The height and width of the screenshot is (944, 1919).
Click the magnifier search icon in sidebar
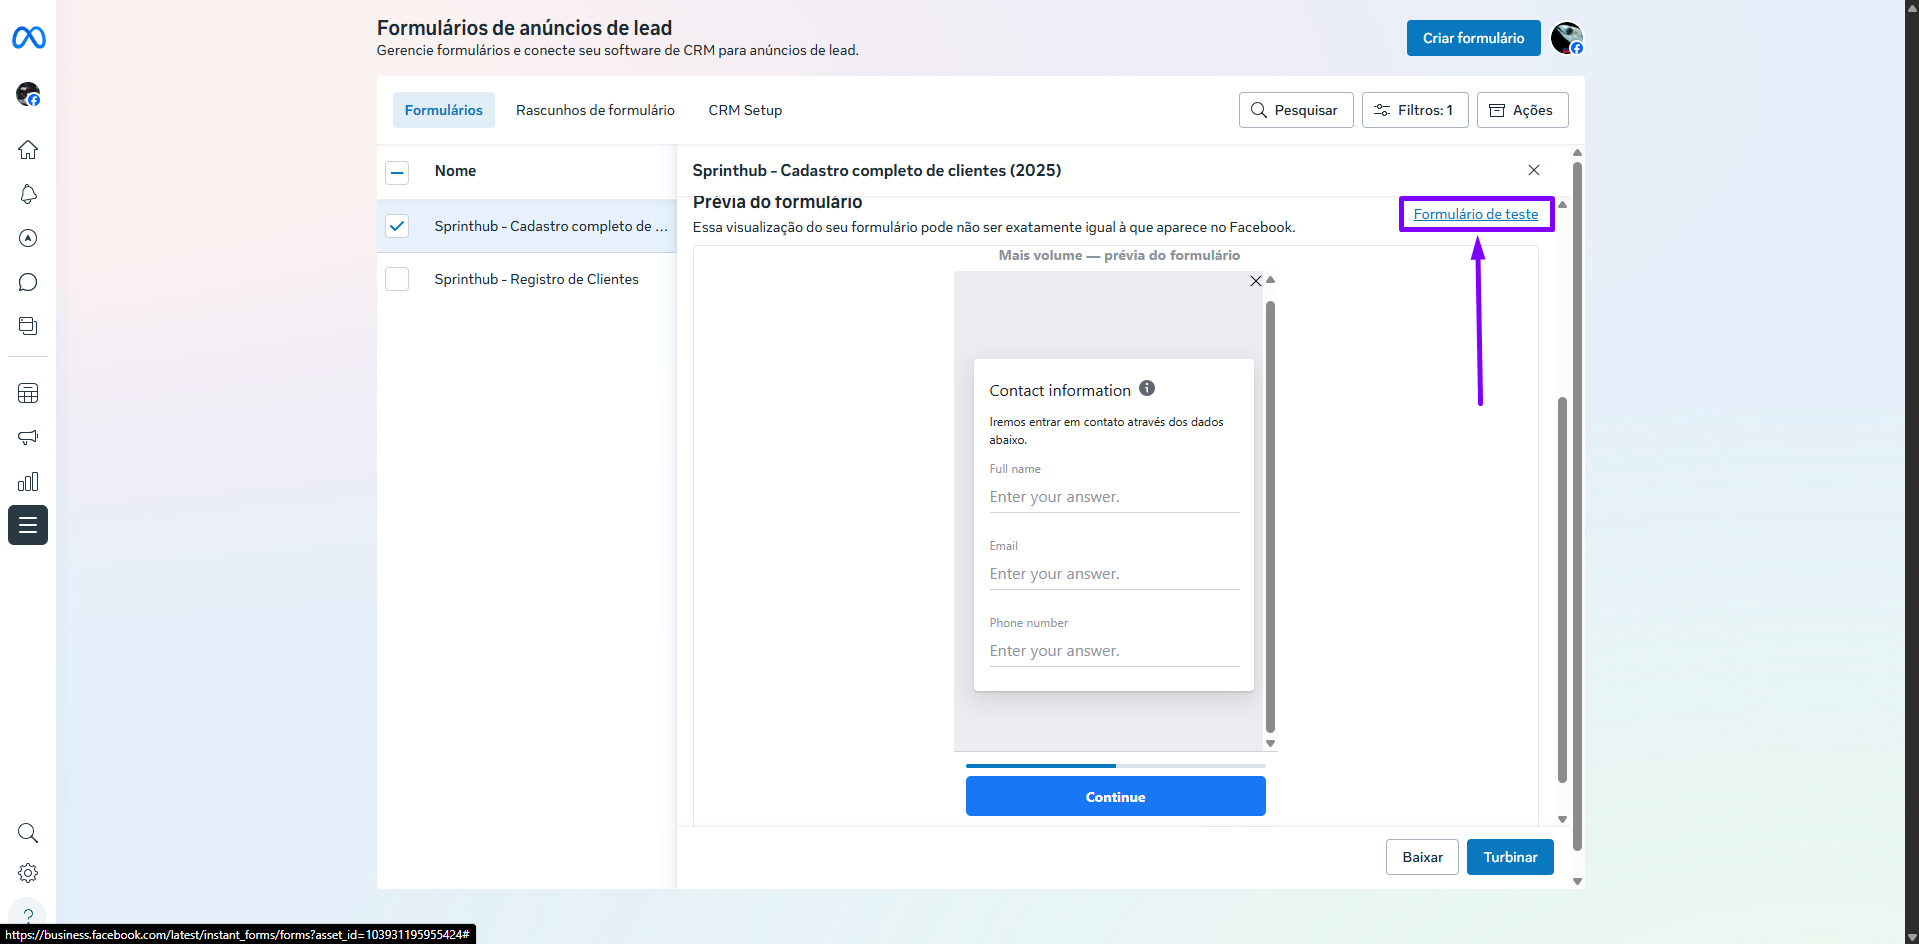[28, 833]
